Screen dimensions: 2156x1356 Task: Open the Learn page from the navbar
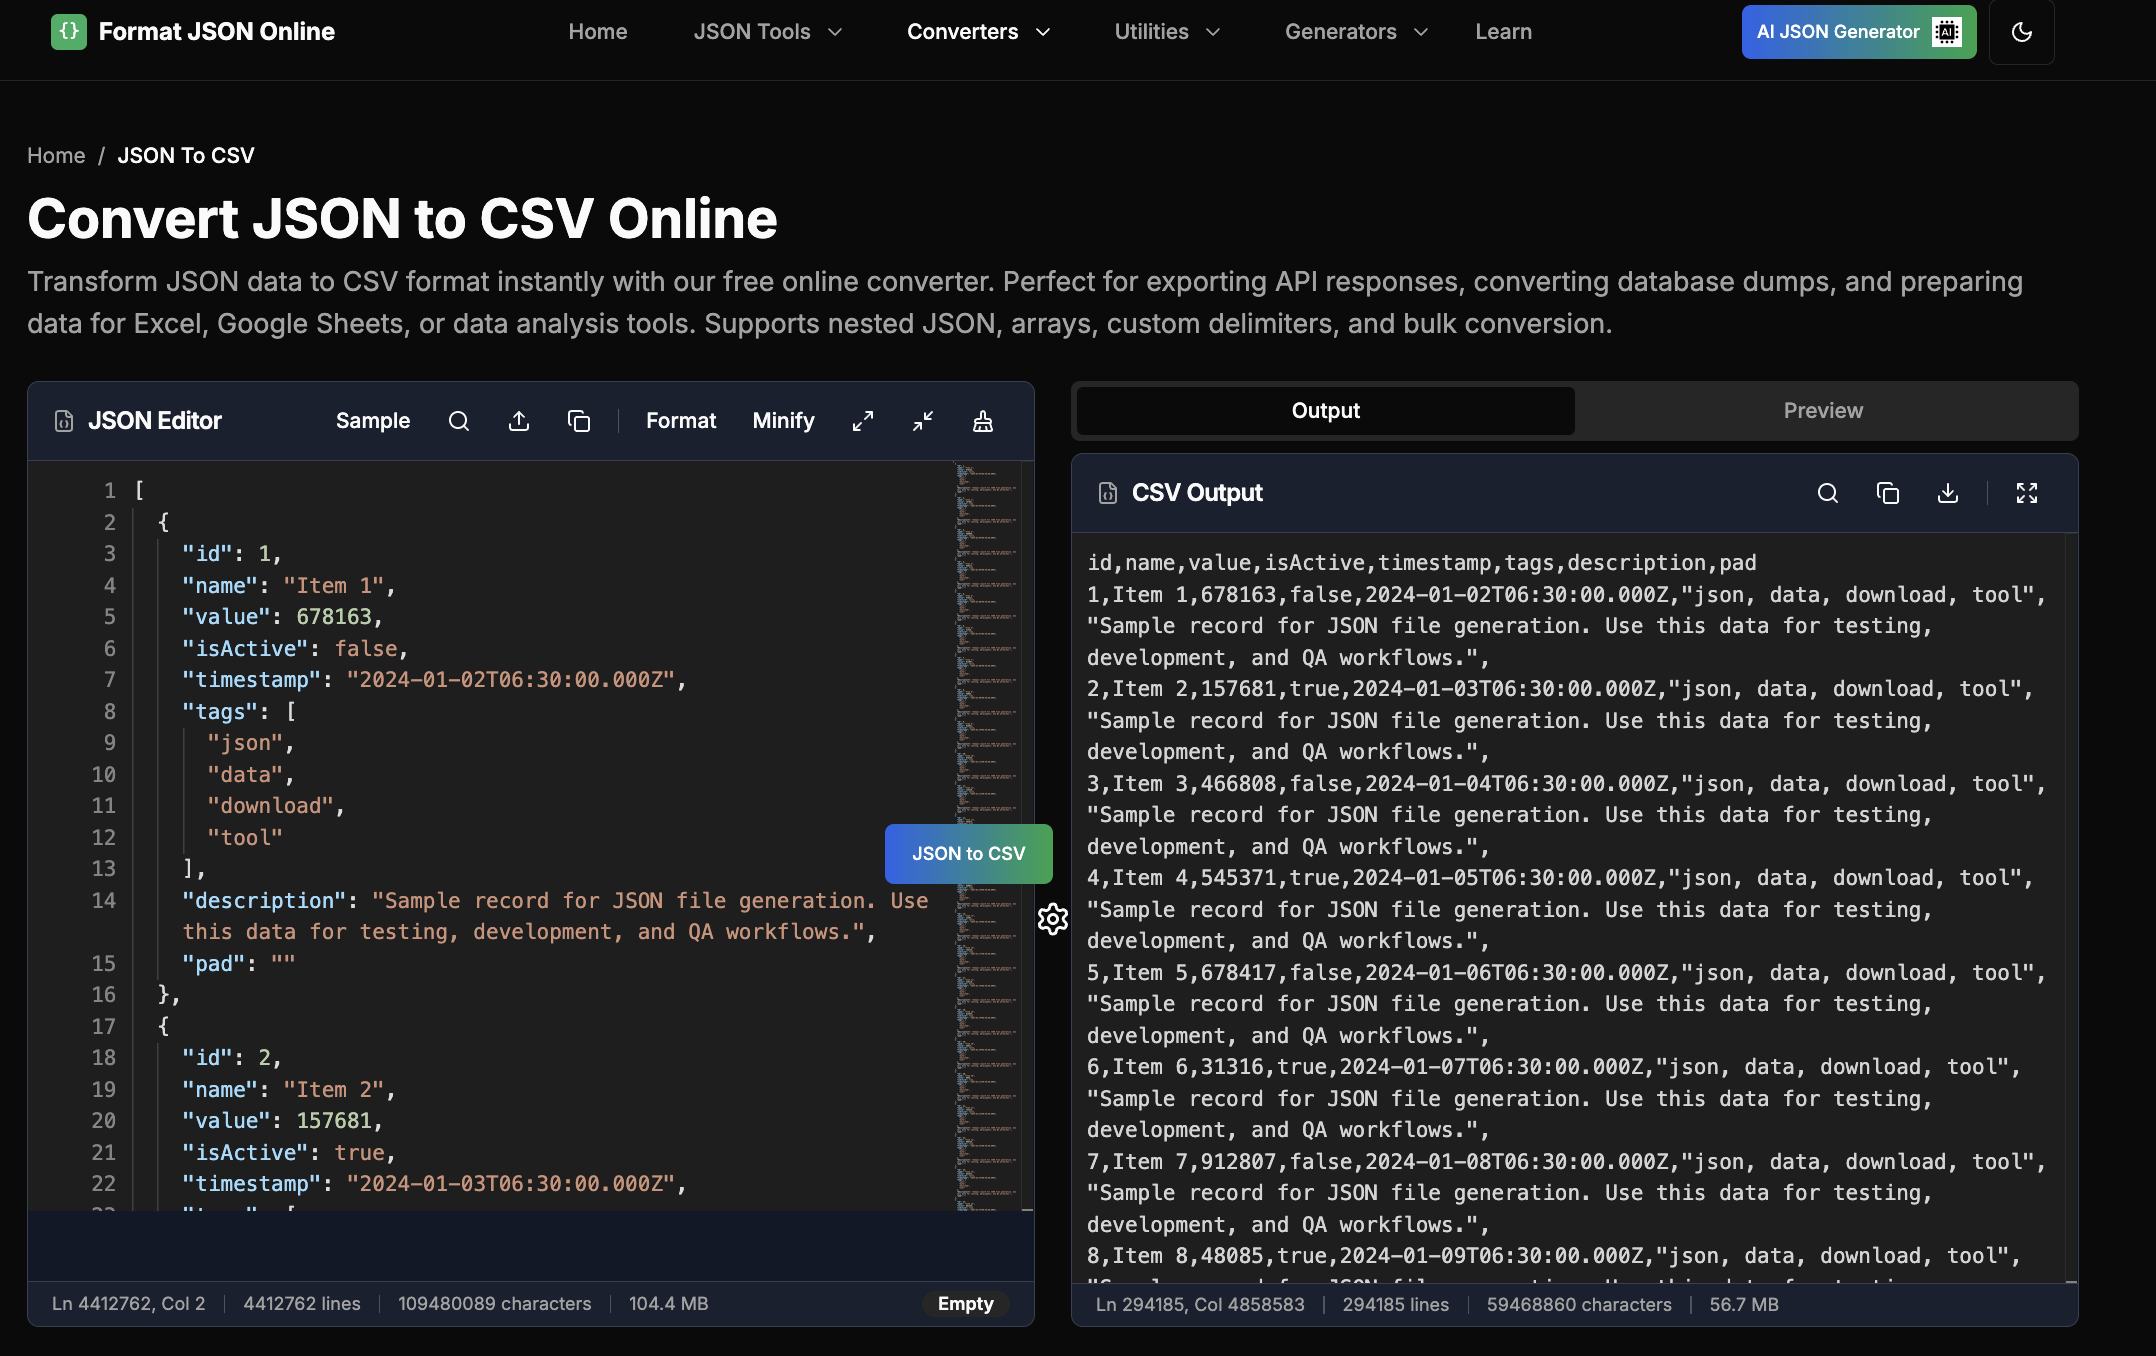coord(1503,31)
